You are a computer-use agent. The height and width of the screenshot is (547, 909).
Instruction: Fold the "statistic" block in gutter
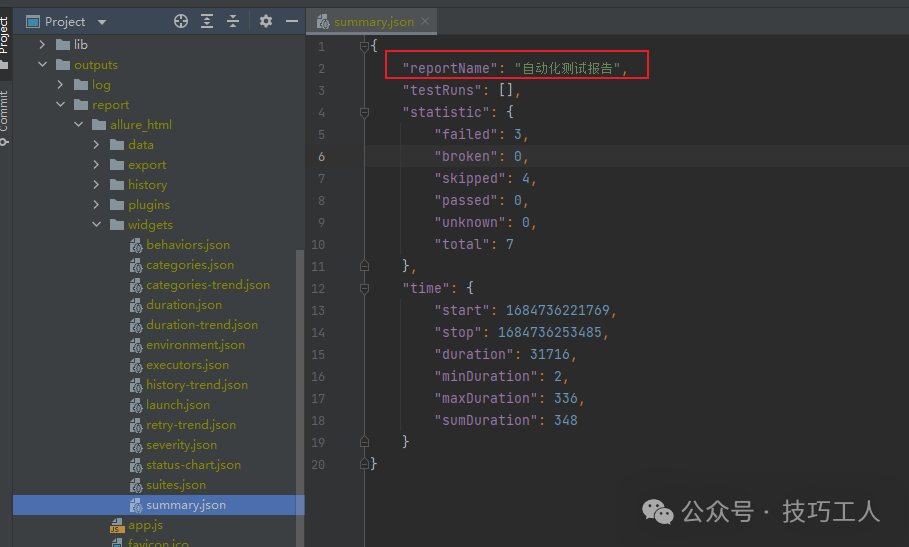365,112
